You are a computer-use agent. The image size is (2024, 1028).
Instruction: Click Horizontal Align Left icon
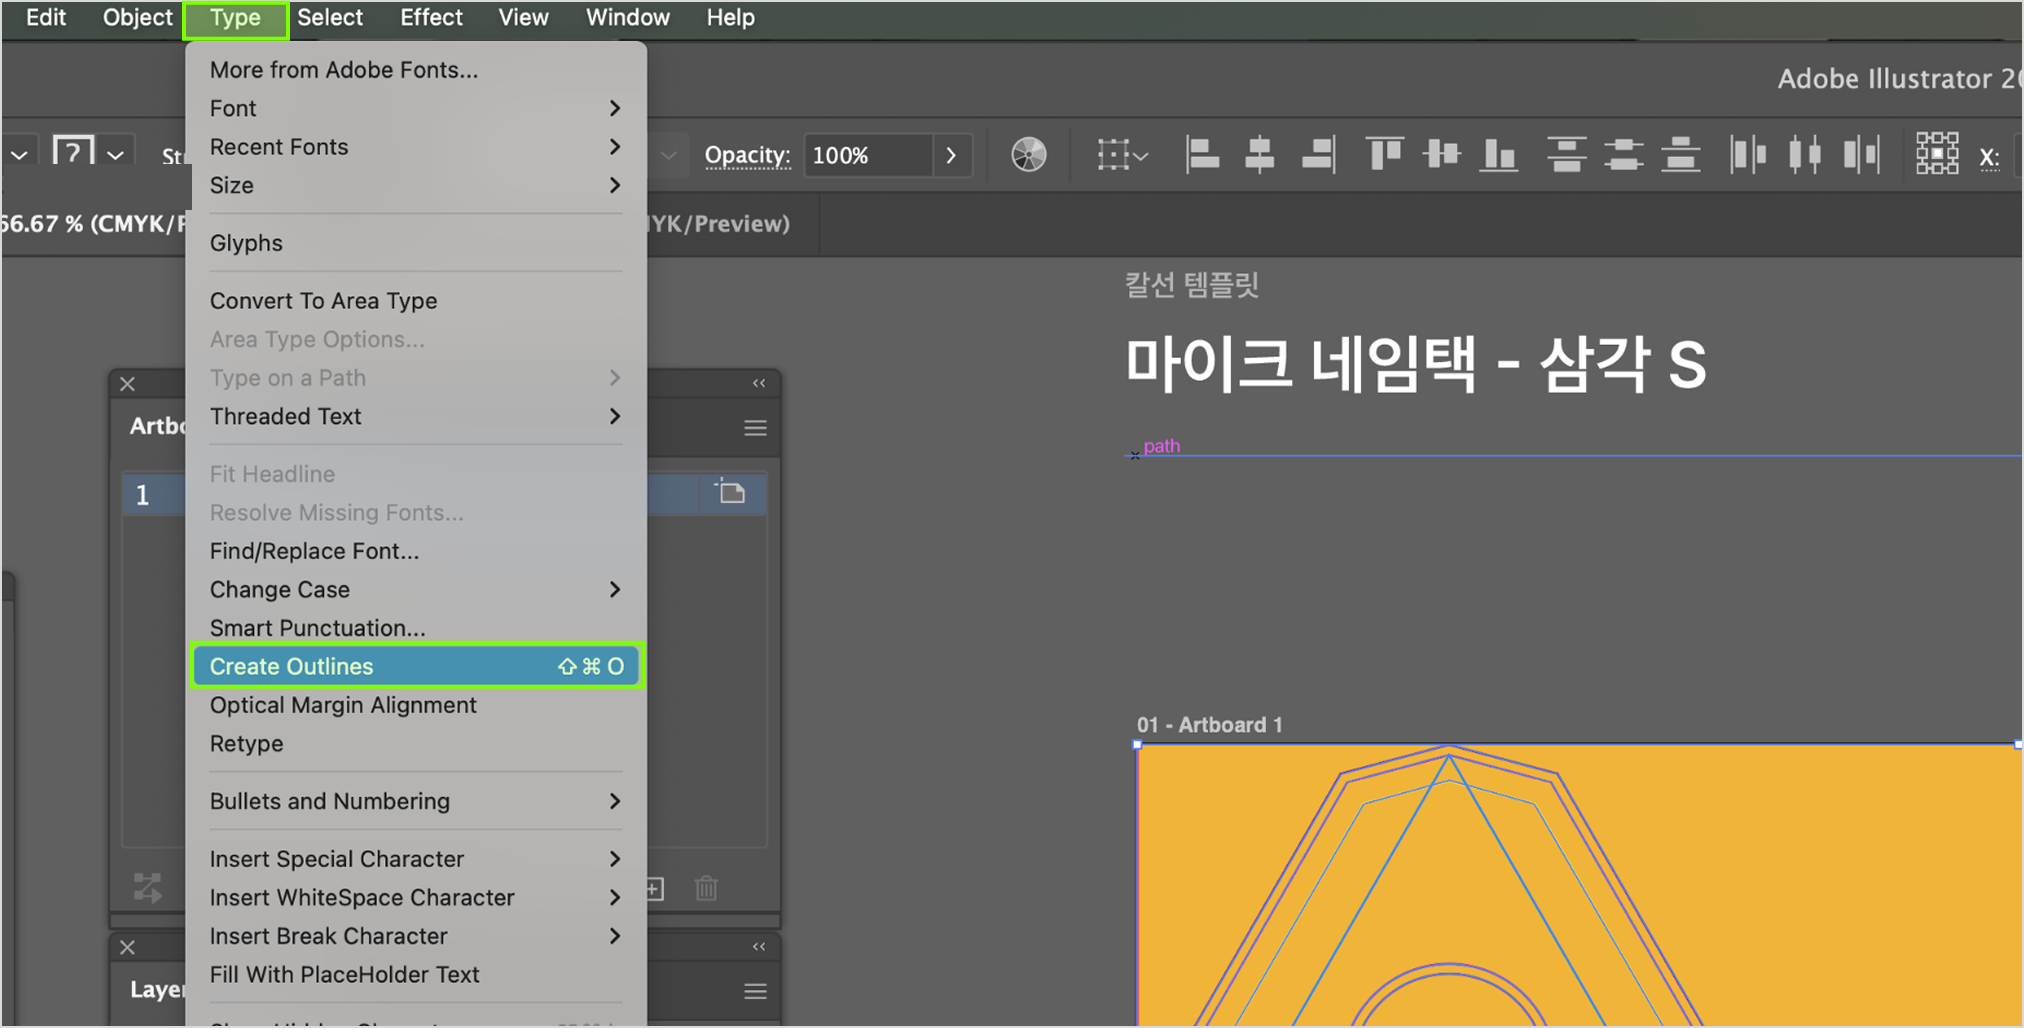pyautogui.click(x=1201, y=155)
